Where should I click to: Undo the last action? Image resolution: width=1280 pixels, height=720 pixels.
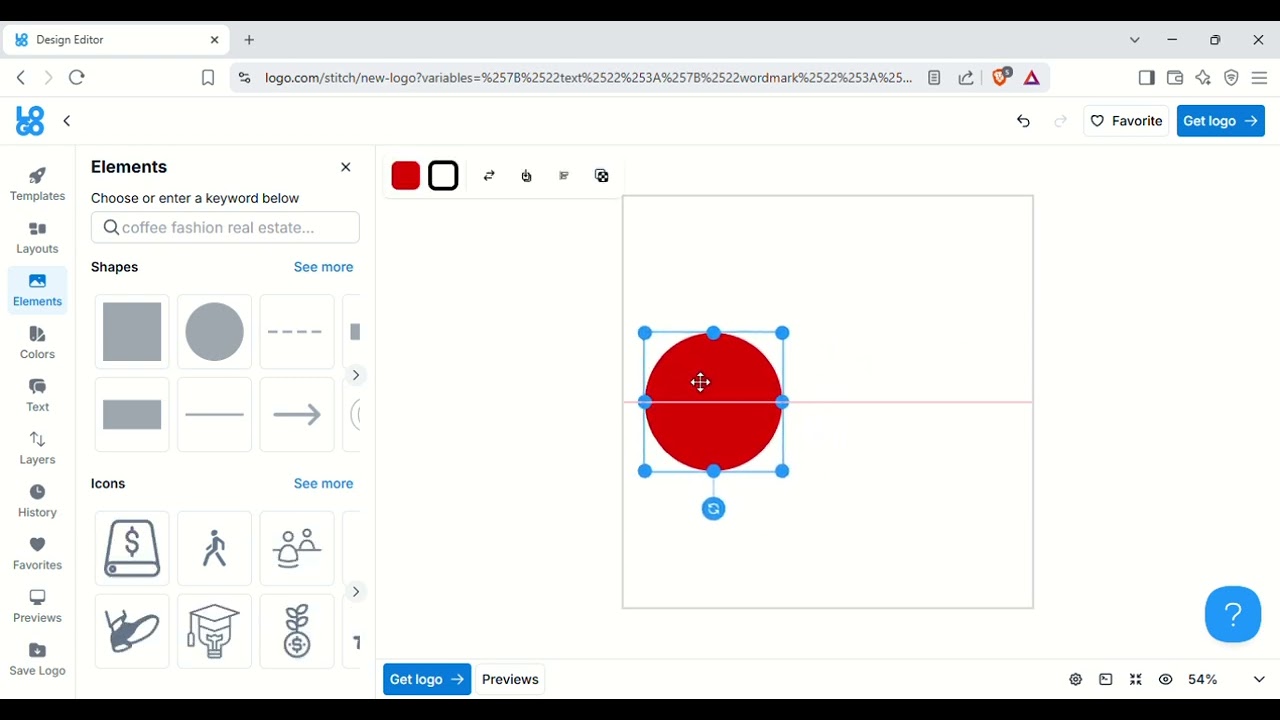(x=1023, y=121)
